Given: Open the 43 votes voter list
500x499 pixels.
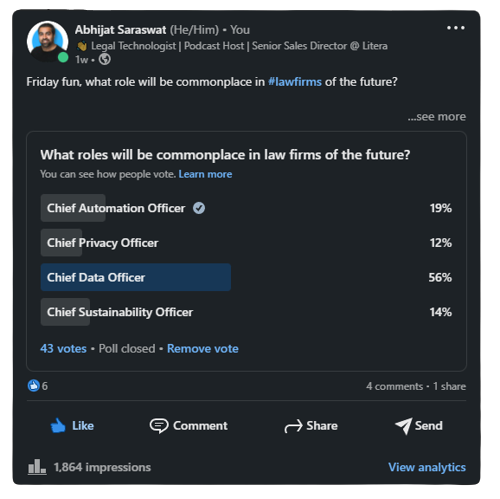Looking at the screenshot, I should (63, 349).
